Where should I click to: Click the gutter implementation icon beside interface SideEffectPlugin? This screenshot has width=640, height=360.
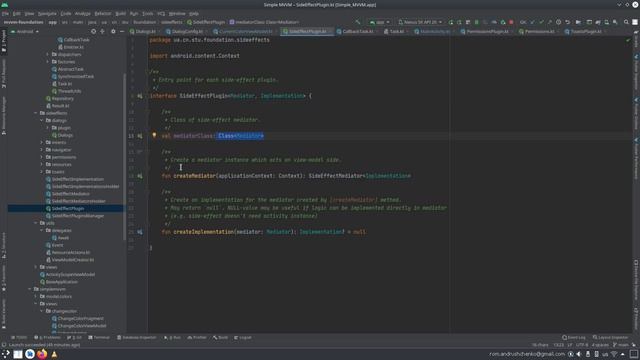140,96
